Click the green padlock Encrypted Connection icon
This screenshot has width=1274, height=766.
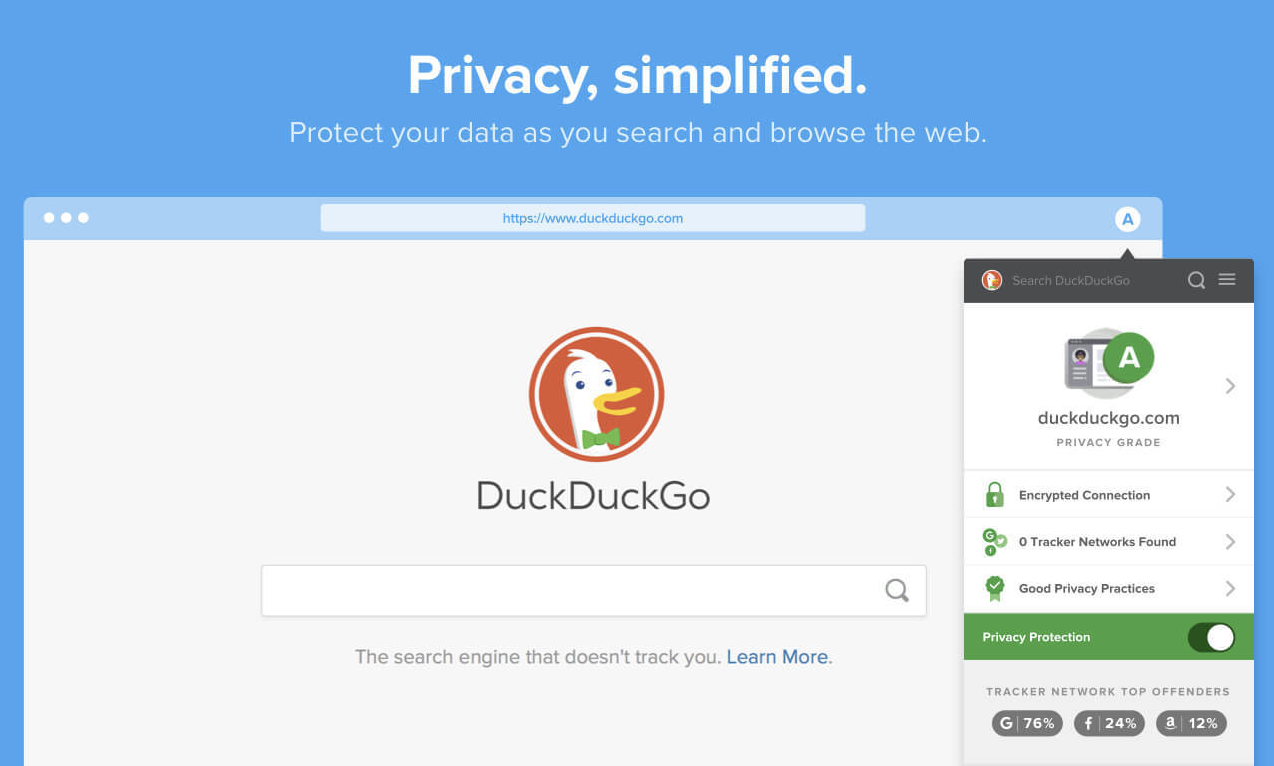(994, 494)
